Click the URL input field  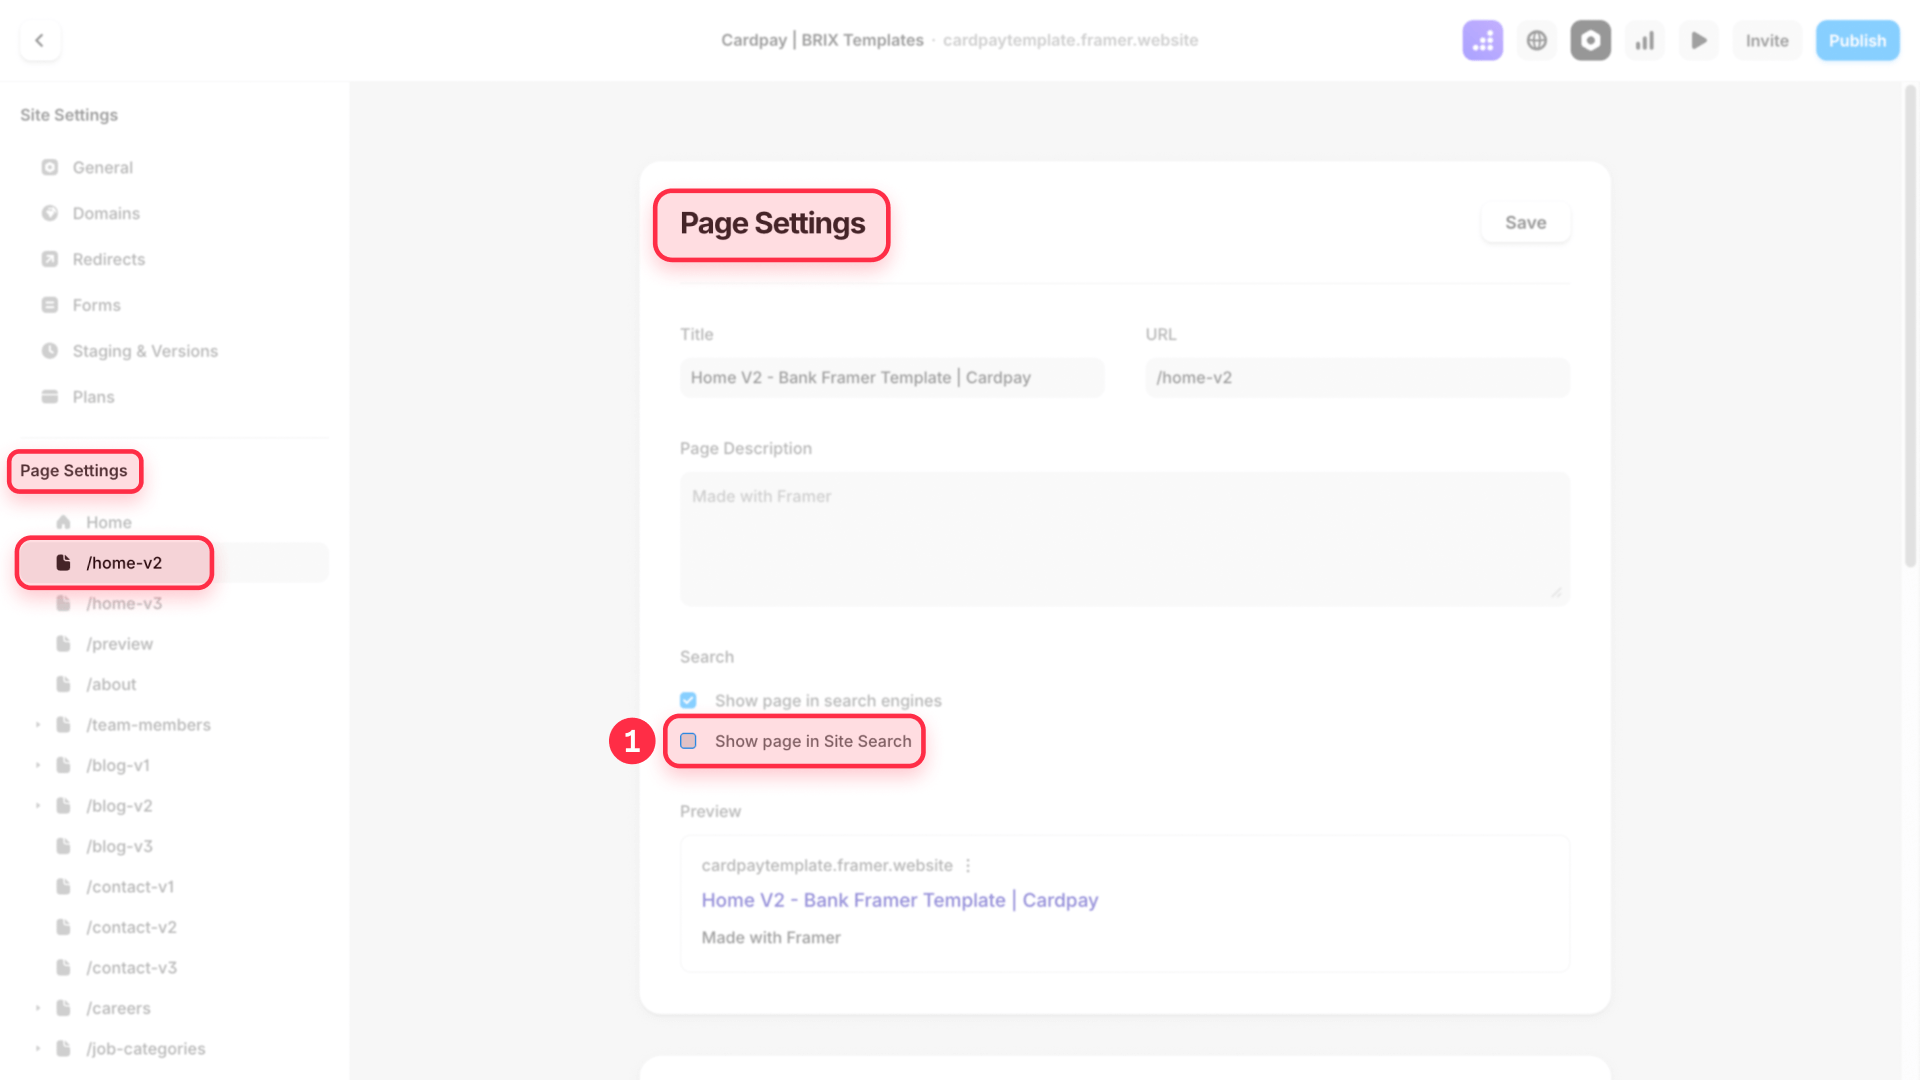(x=1357, y=377)
